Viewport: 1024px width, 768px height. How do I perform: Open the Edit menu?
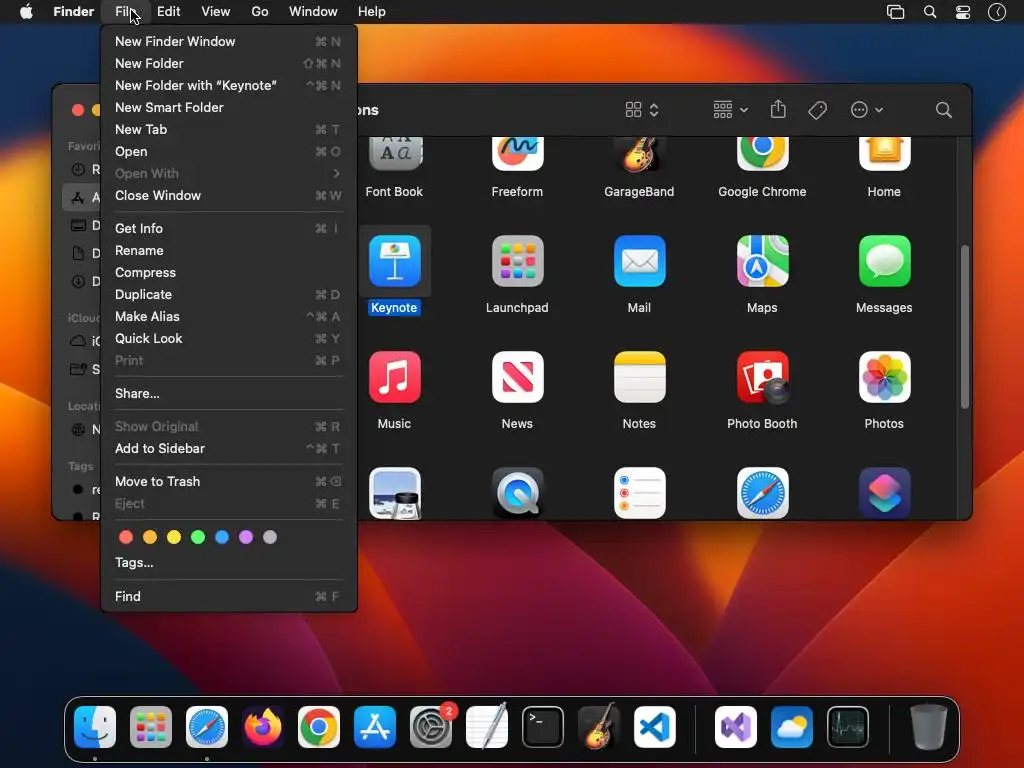click(x=168, y=12)
